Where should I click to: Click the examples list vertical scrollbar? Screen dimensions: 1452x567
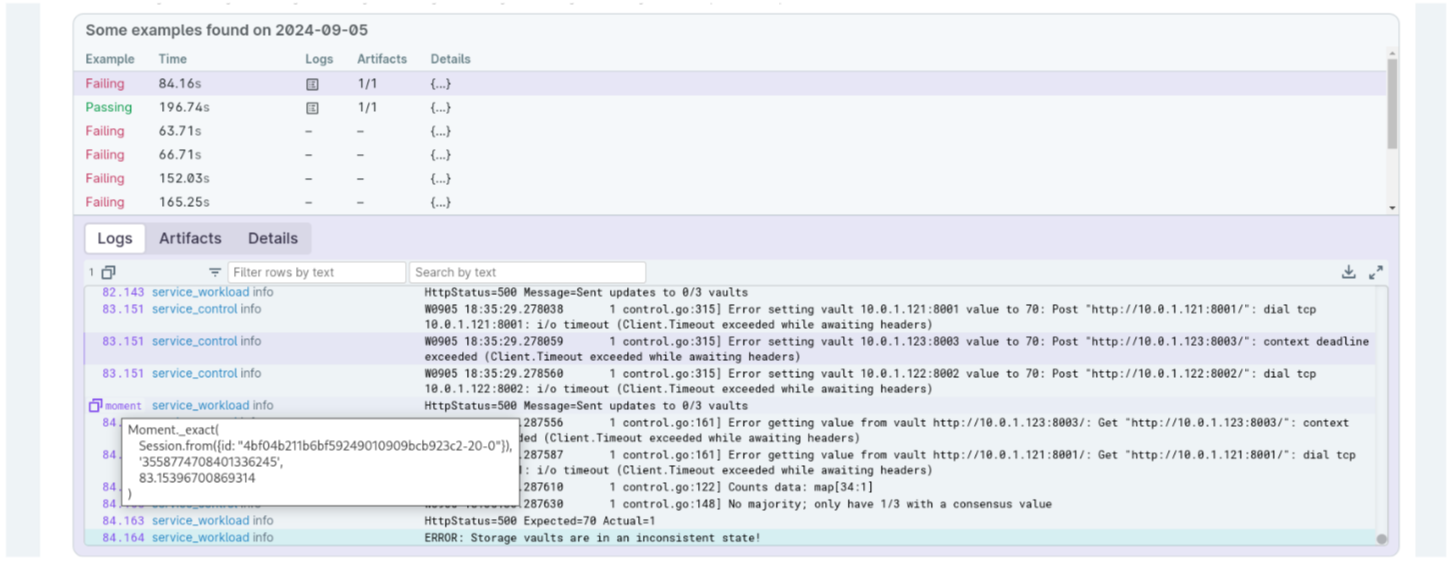click(x=1392, y=105)
